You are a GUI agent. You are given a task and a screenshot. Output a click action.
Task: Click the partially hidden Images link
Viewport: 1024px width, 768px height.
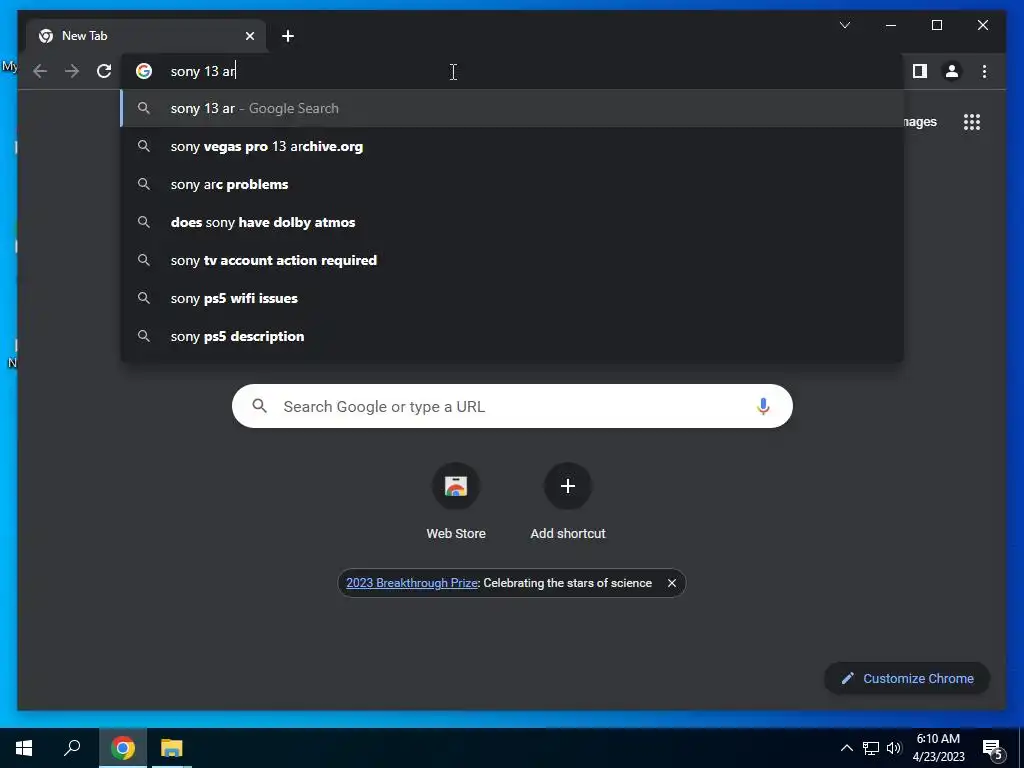coord(921,122)
